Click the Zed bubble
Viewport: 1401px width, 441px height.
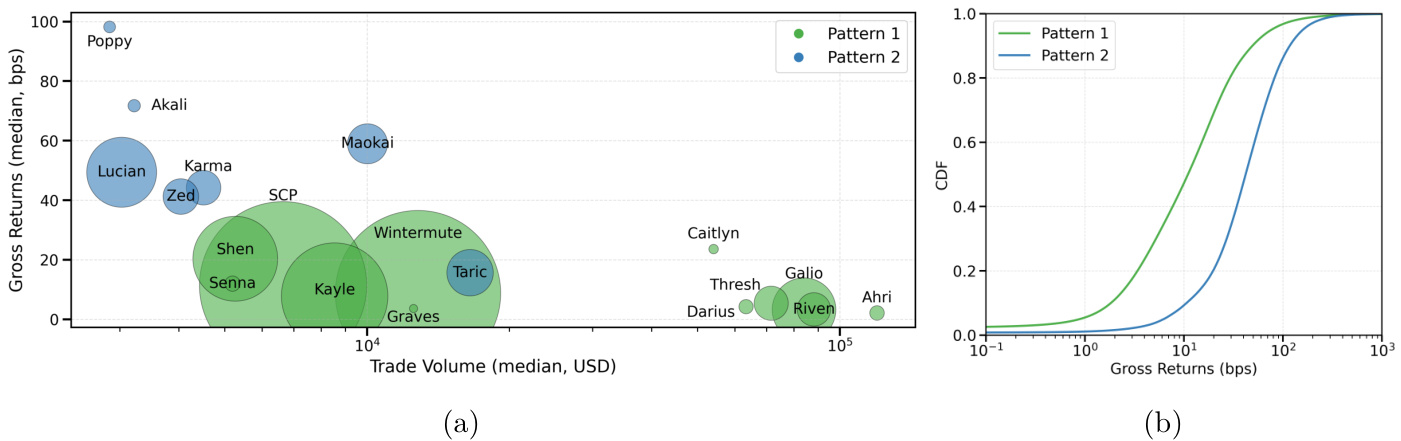pos(180,197)
